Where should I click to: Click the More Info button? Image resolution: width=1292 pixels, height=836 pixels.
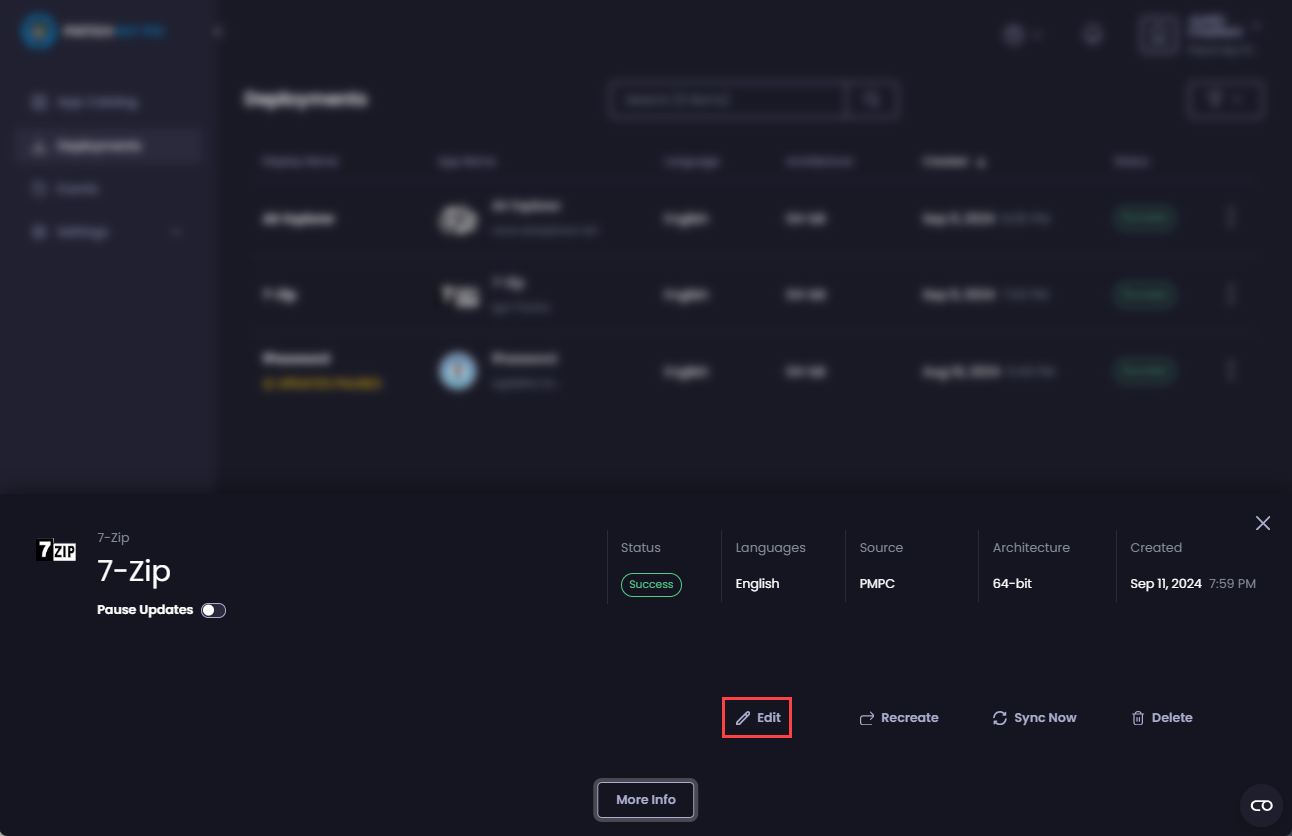click(645, 800)
